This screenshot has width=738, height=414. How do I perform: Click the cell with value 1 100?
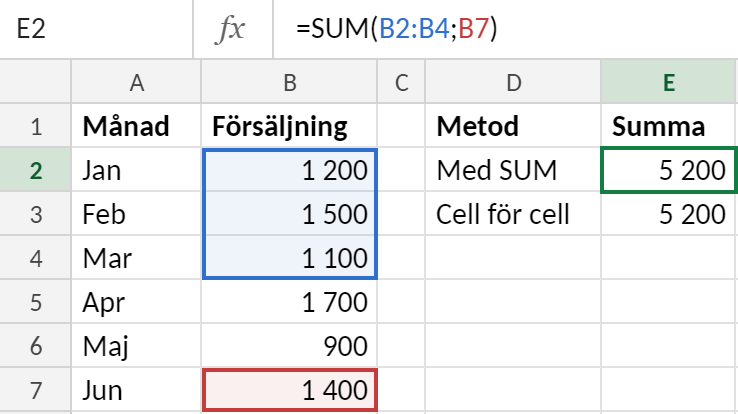pos(289,257)
